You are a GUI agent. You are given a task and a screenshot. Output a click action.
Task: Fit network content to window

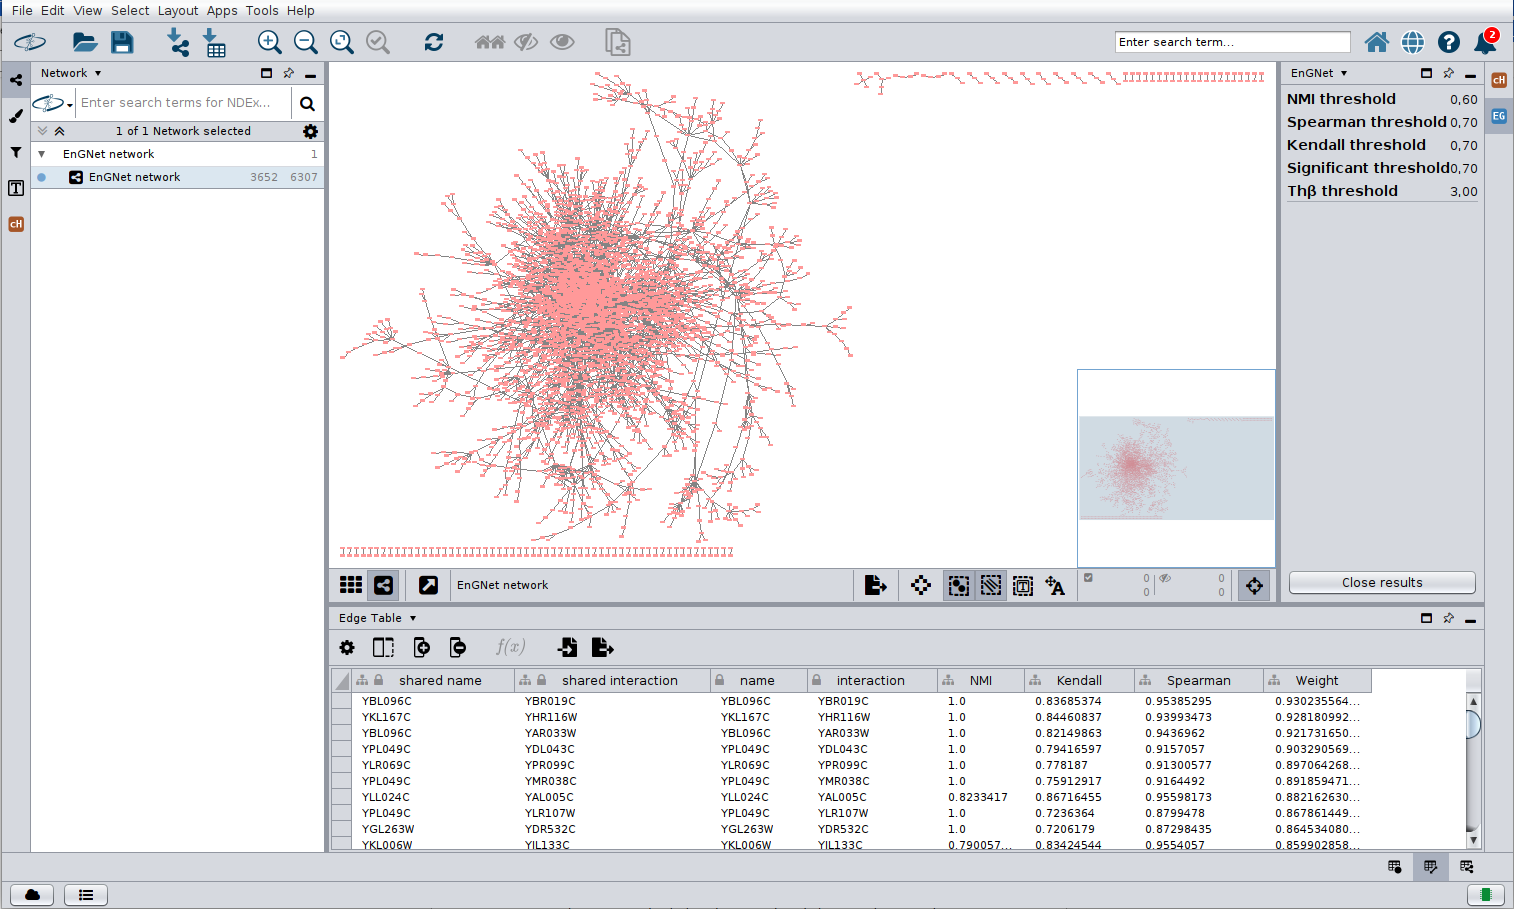tap(342, 42)
